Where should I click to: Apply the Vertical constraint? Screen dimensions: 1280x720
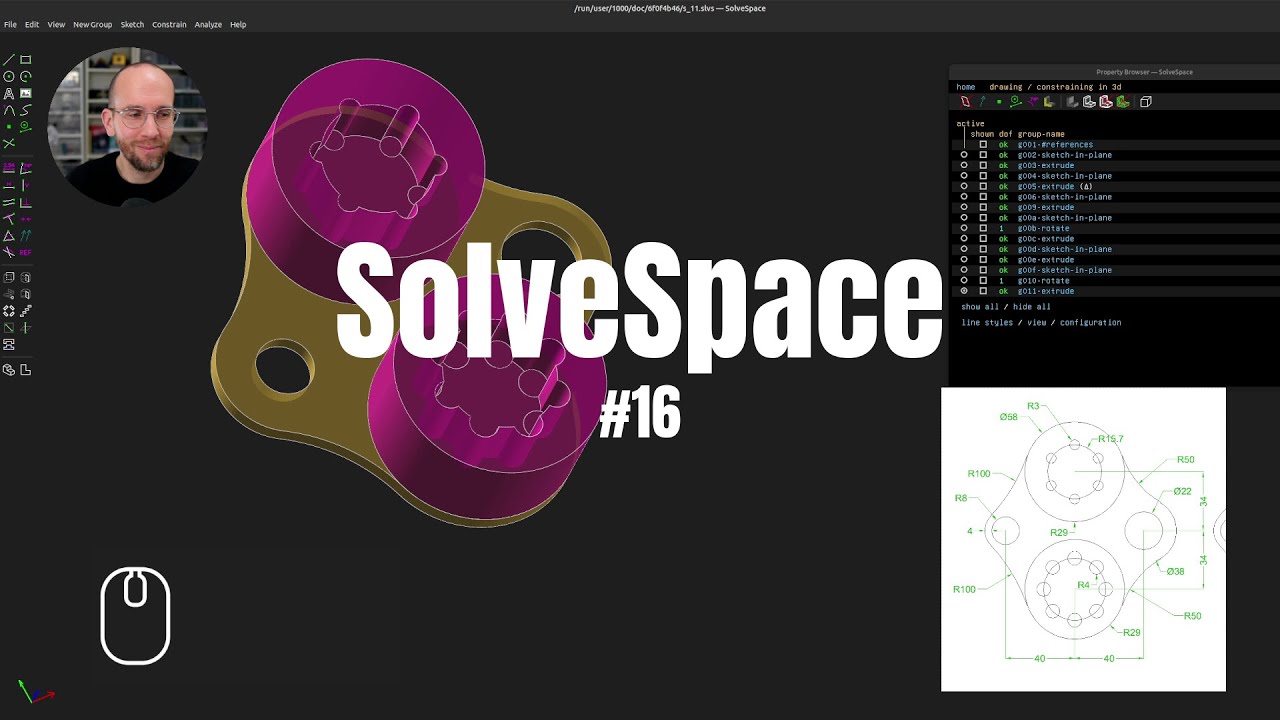26,185
